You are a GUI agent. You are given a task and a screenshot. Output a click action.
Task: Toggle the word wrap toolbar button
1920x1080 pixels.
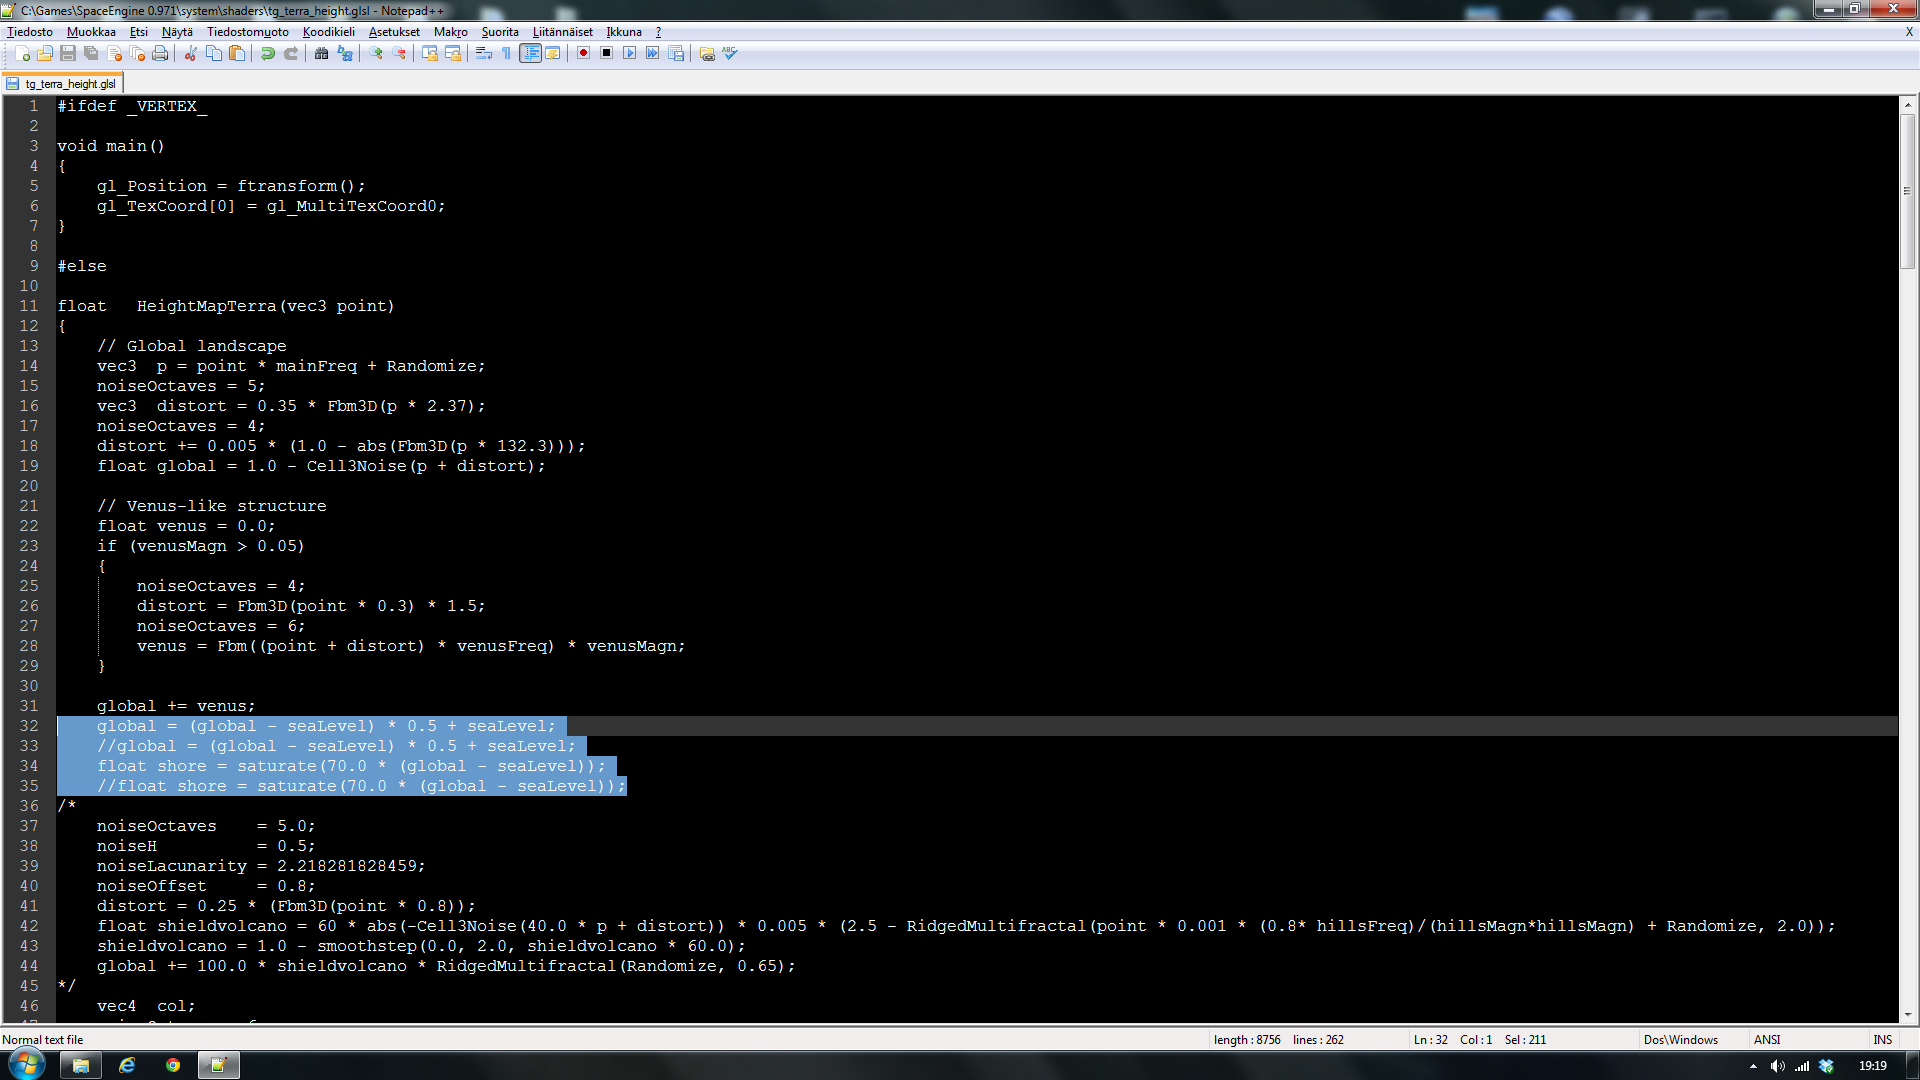pos(484,54)
